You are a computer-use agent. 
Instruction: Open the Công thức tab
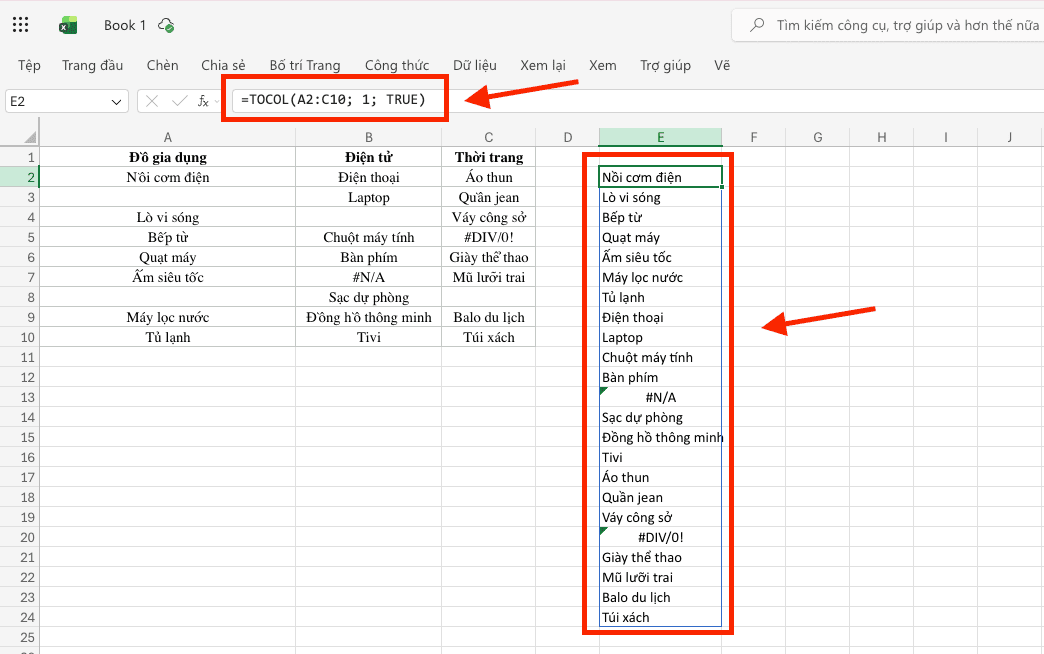[397, 65]
